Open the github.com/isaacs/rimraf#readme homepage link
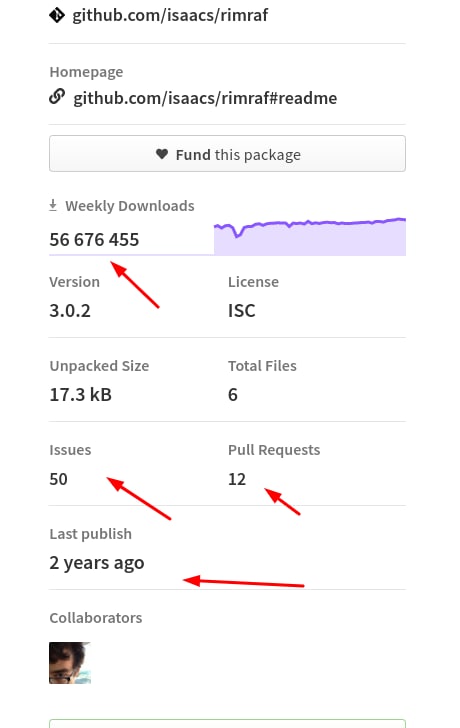This screenshot has height=728, width=460. pos(205,98)
